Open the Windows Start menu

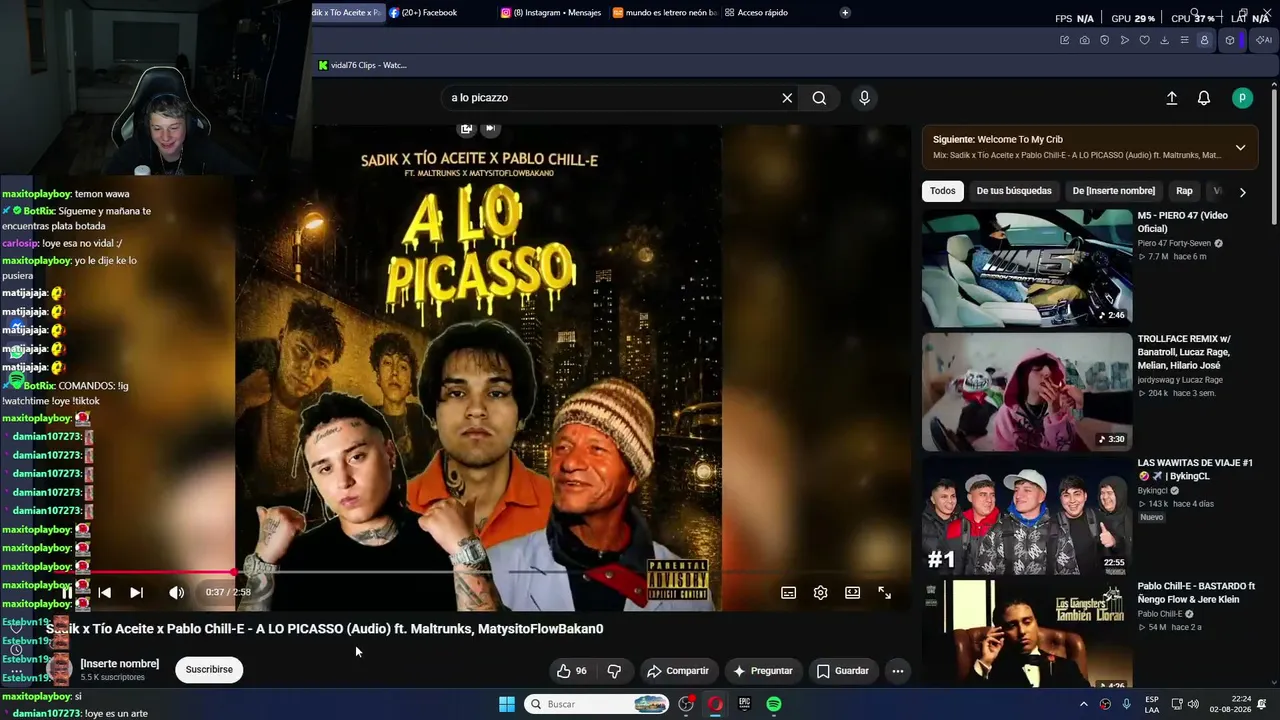tap(507, 704)
